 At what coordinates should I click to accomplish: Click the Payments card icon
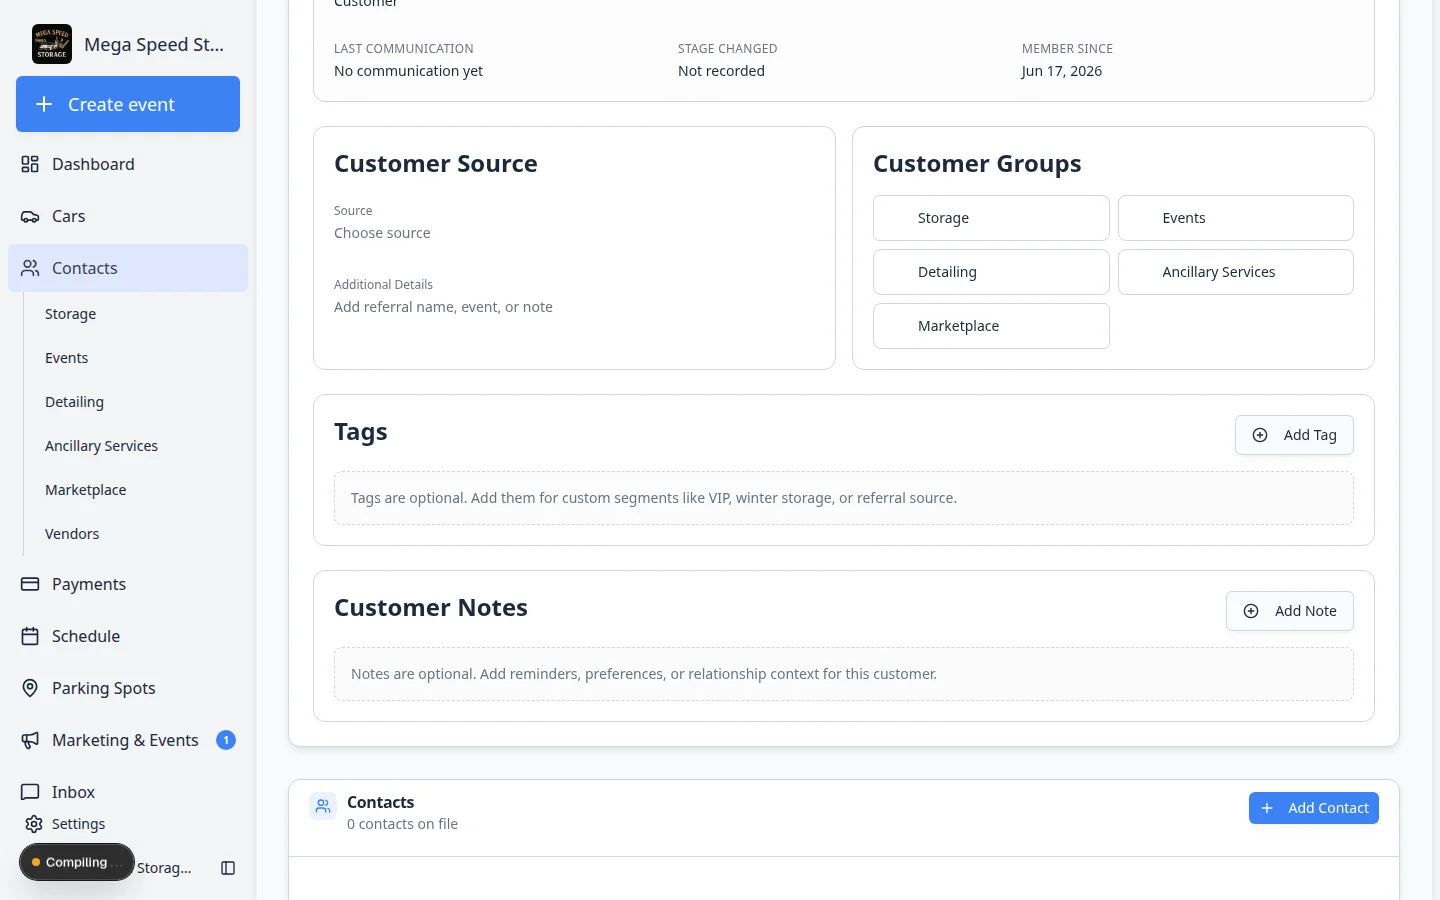(30, 584)
